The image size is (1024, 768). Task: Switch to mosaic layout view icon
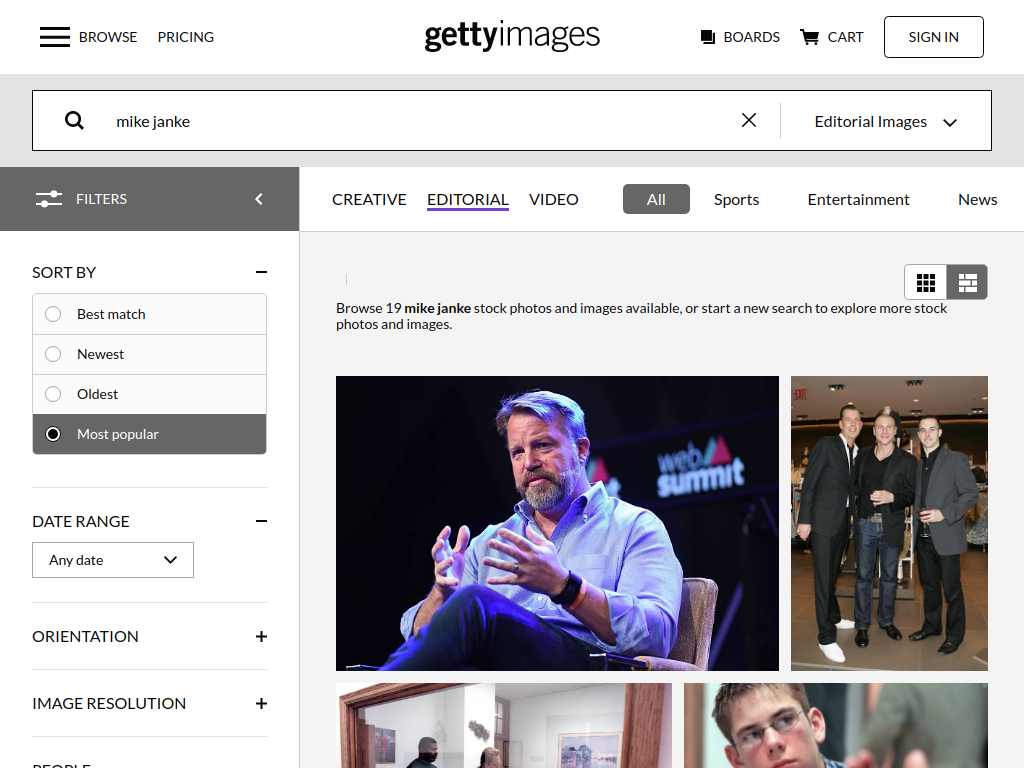967,282
